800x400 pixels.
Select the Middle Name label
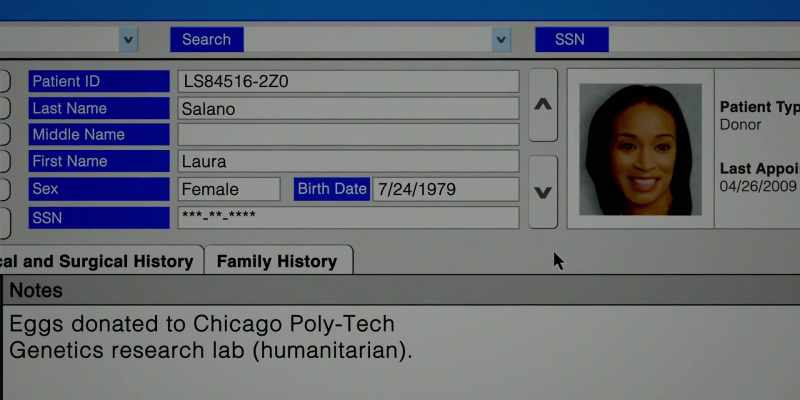99,135
